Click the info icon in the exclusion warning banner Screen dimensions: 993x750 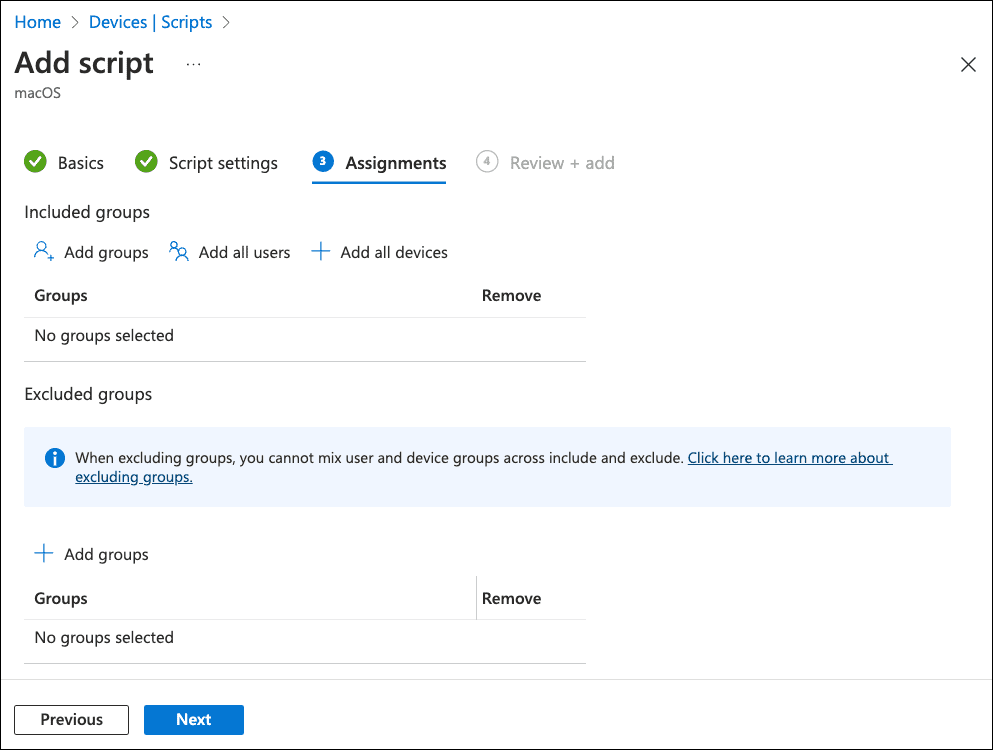(x=54, y=458)
